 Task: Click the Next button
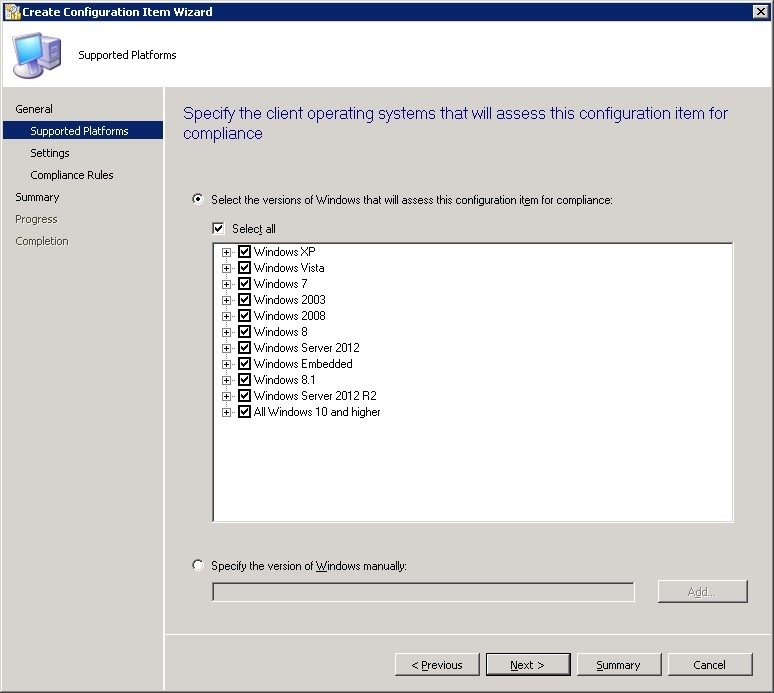528,664
